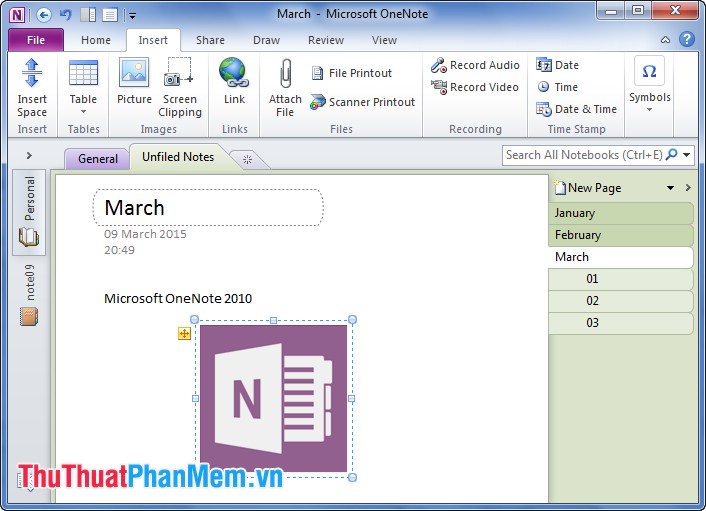This screenshot has width=706, height=511.
Task: Open the February page
Action: [621, 235]
